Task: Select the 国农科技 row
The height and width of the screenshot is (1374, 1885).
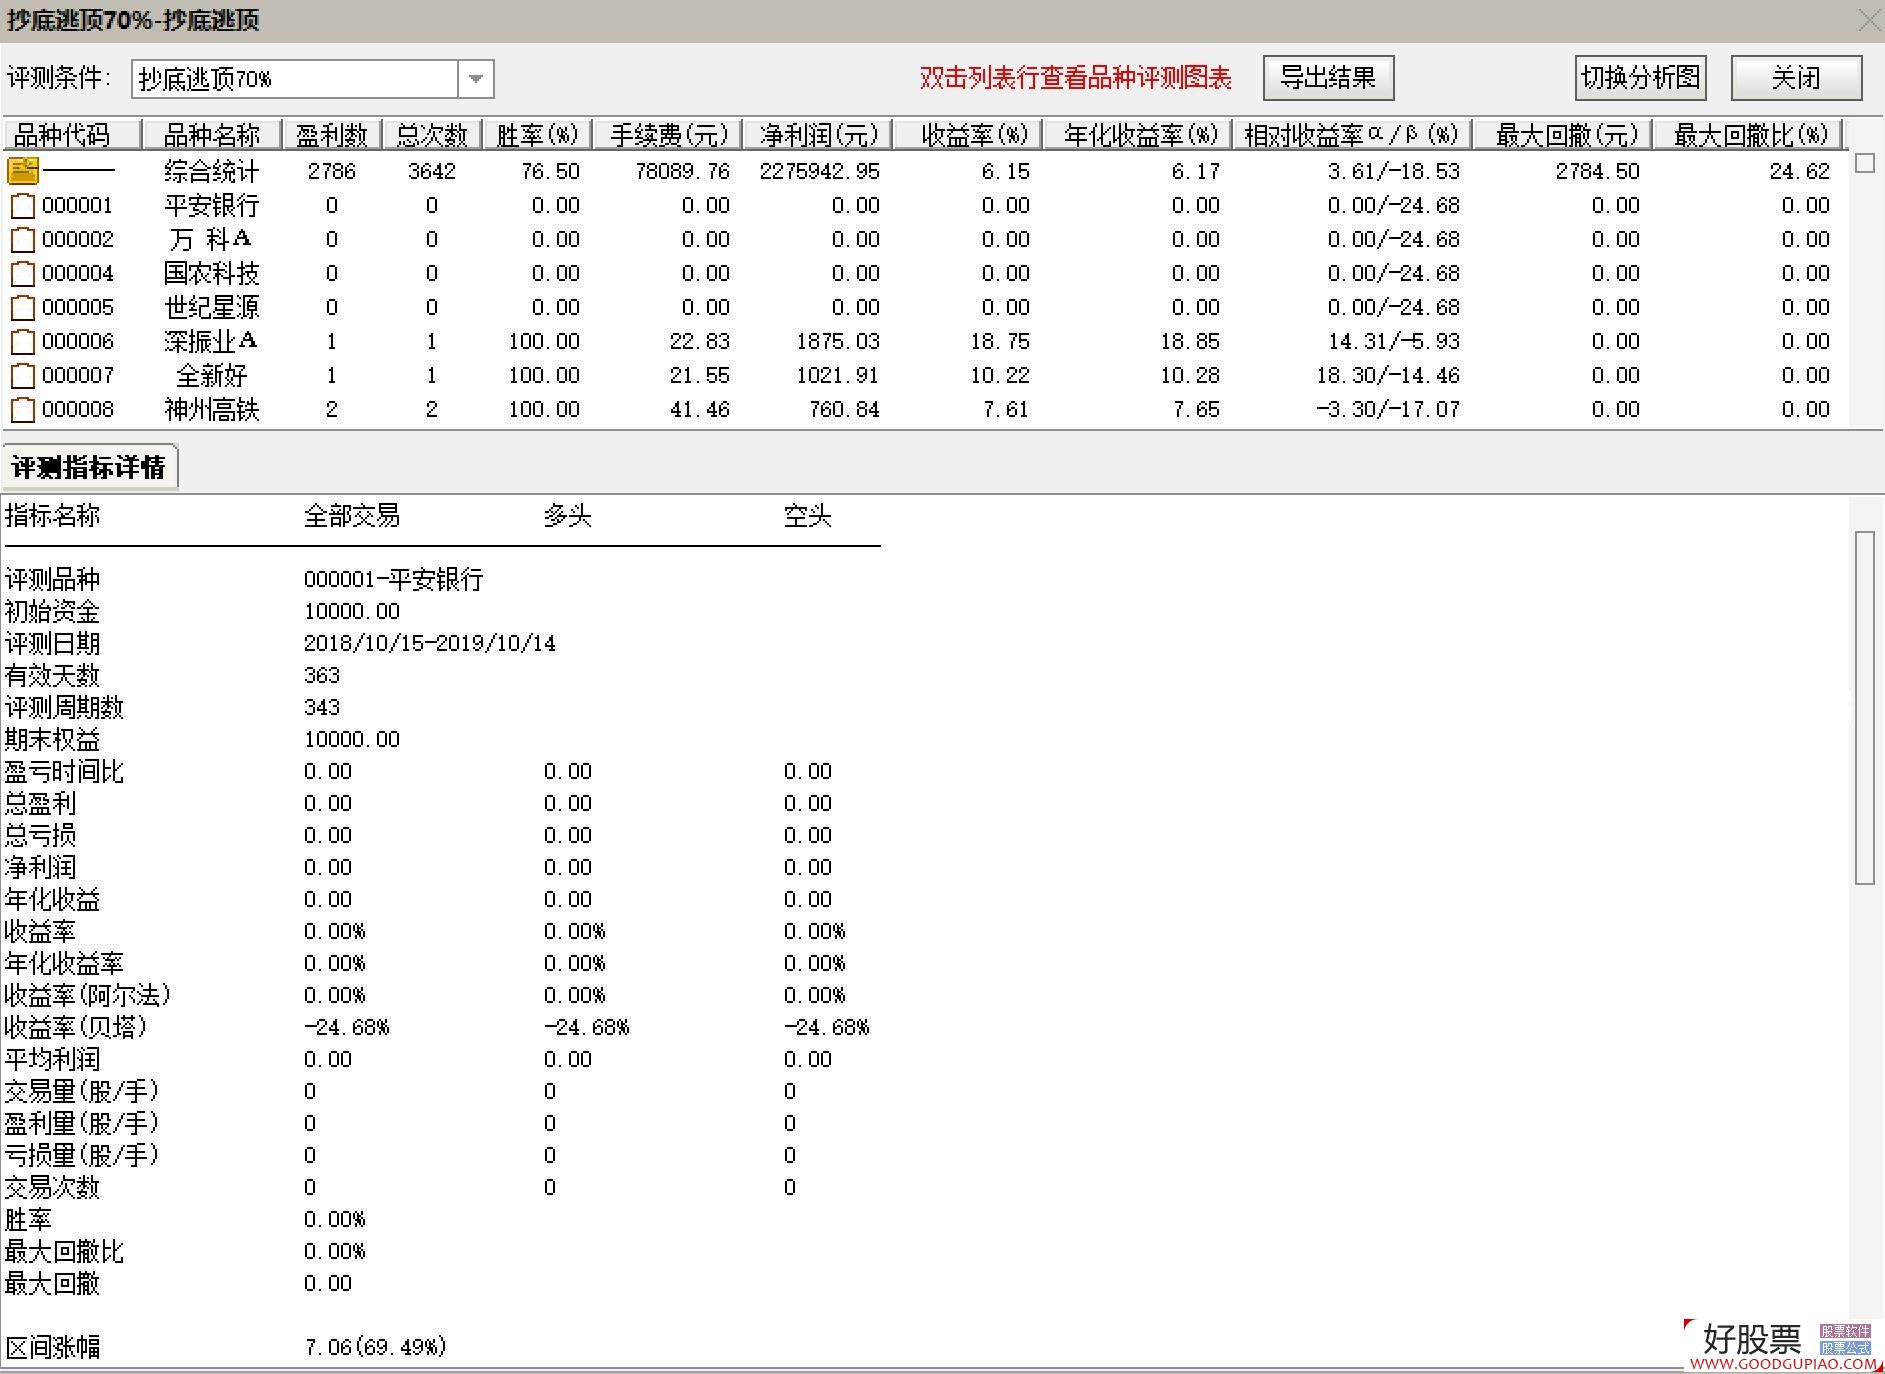Action: [x=924, y=274]
